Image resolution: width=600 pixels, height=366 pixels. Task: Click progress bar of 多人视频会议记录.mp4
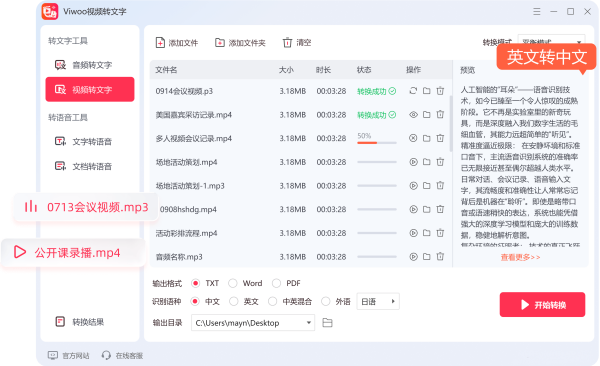[377, 143]
